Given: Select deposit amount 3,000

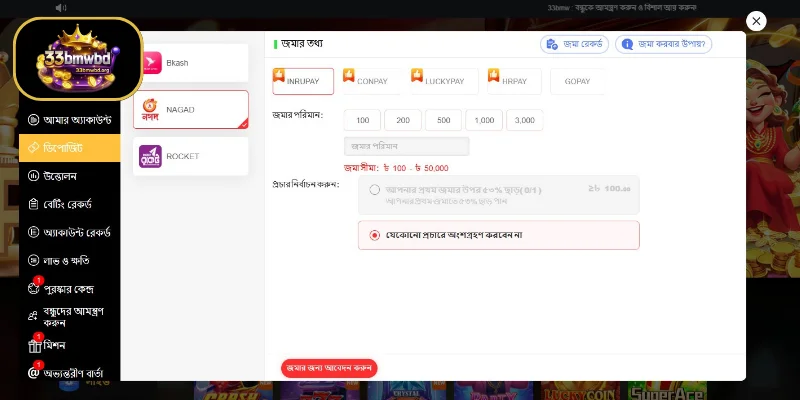Looking at the screenshot, I should (524, 120).
